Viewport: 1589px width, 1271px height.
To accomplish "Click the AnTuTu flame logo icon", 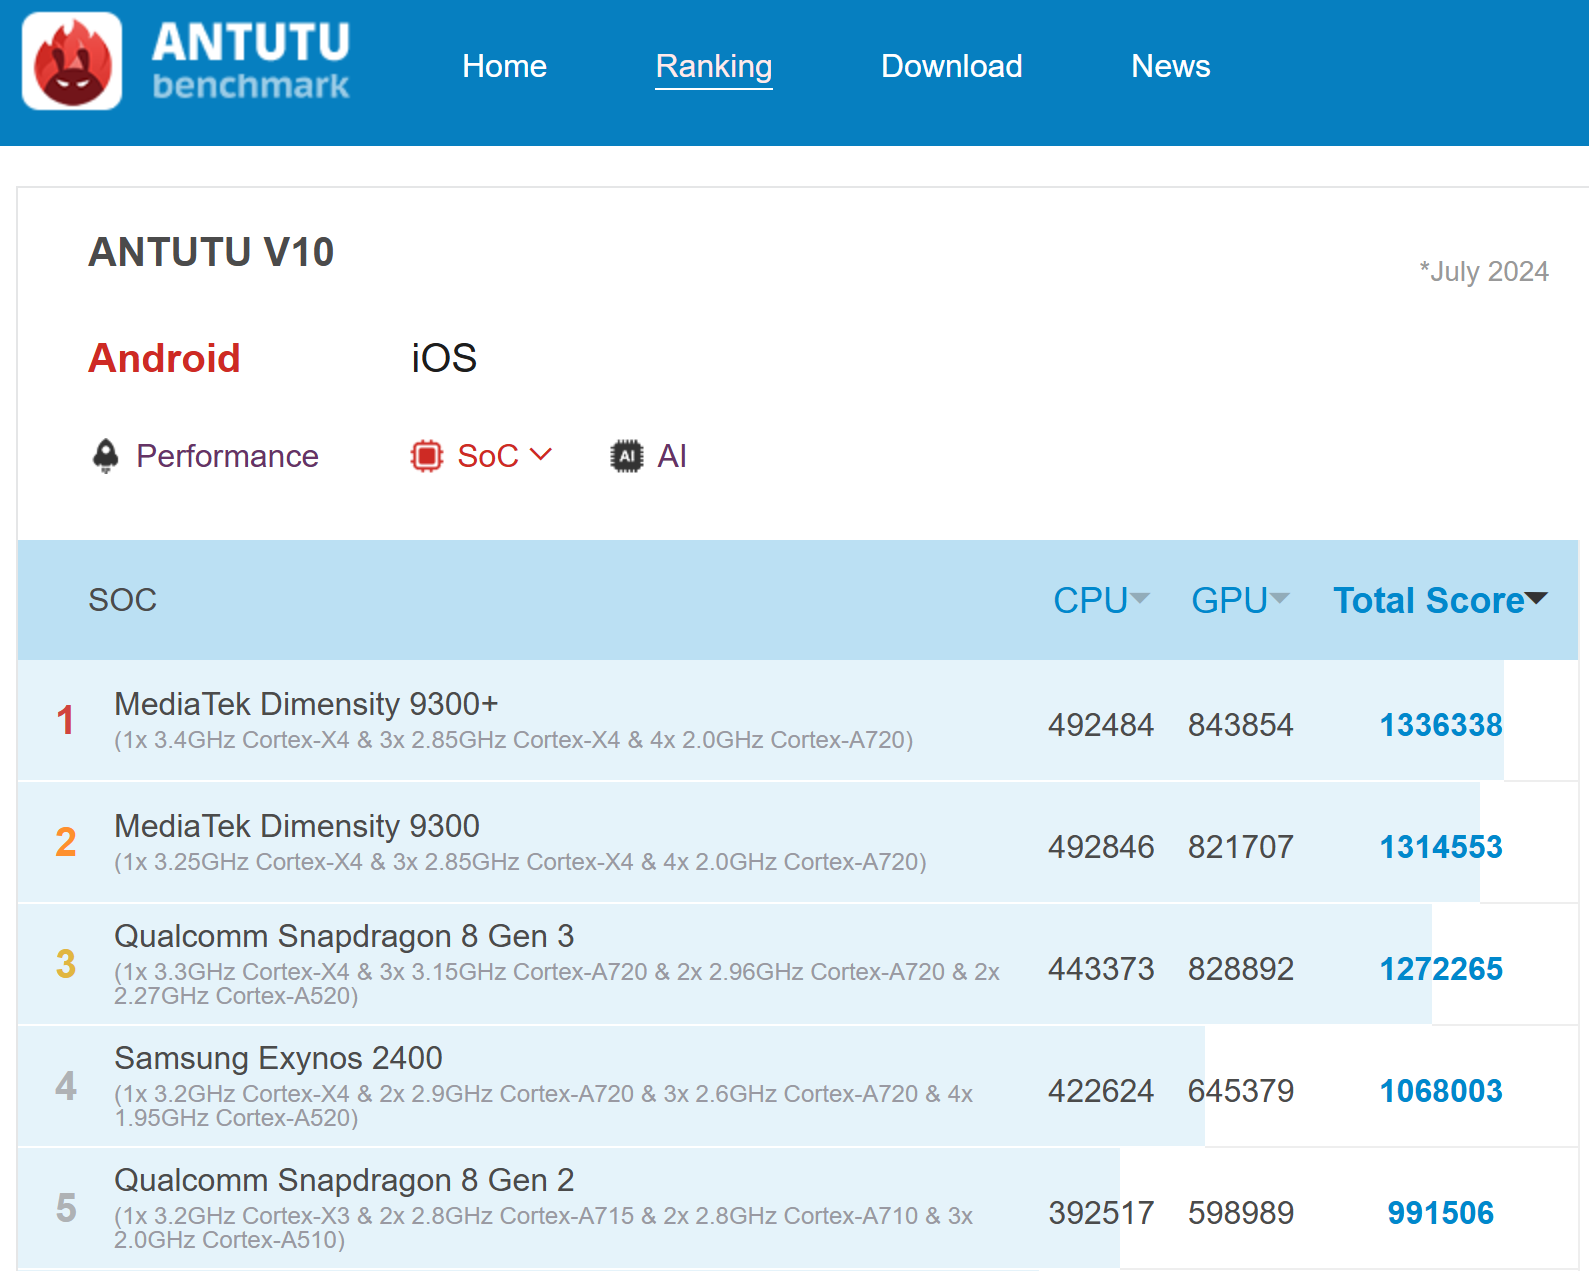I will (72, 62).
